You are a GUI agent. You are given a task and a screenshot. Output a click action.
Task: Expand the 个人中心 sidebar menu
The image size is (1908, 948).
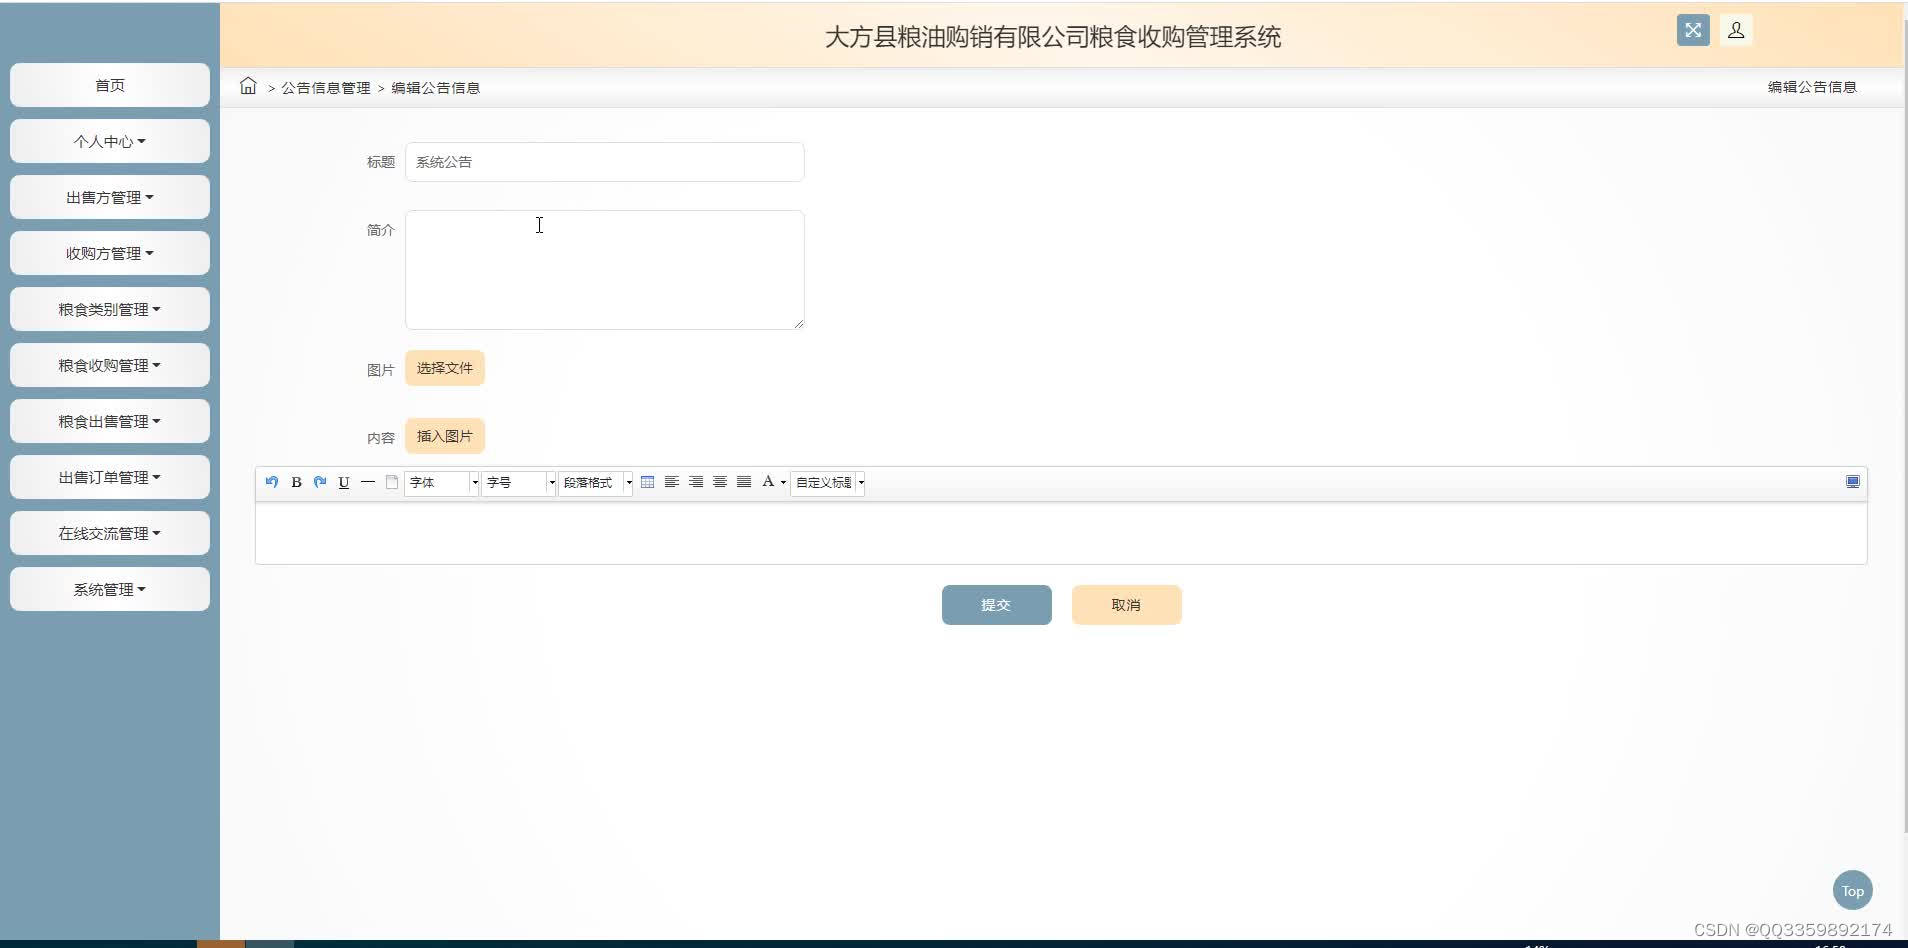(110, 141)
